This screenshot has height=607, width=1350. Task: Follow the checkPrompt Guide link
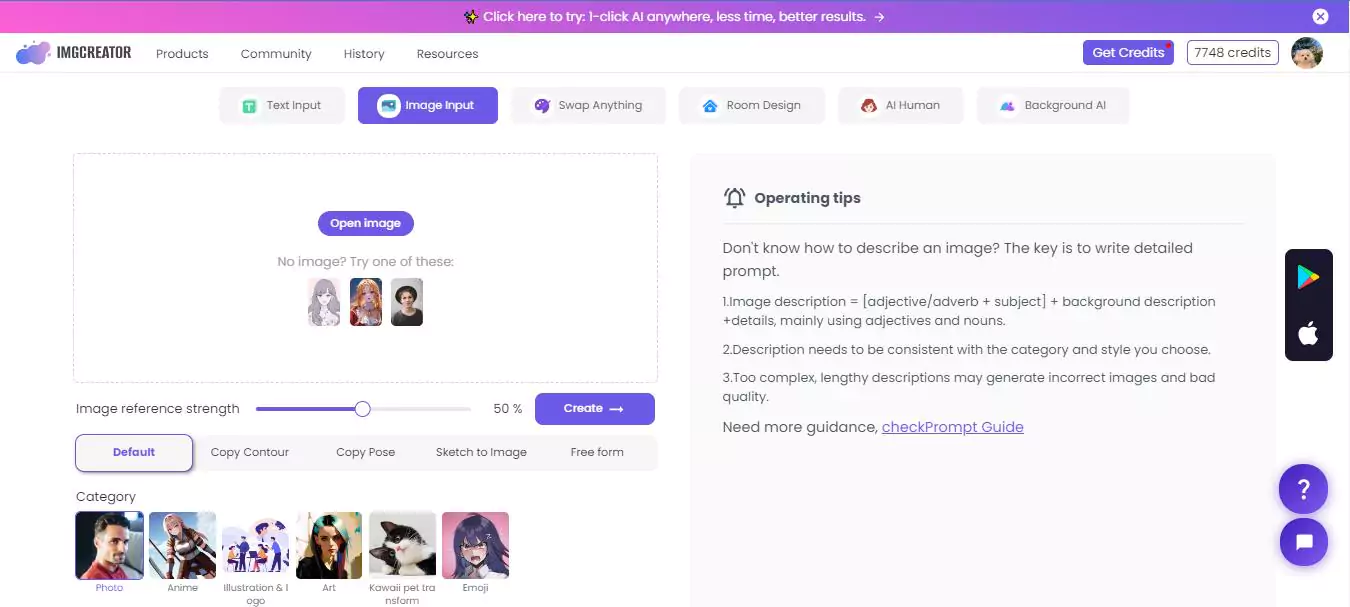coord(953,427)
